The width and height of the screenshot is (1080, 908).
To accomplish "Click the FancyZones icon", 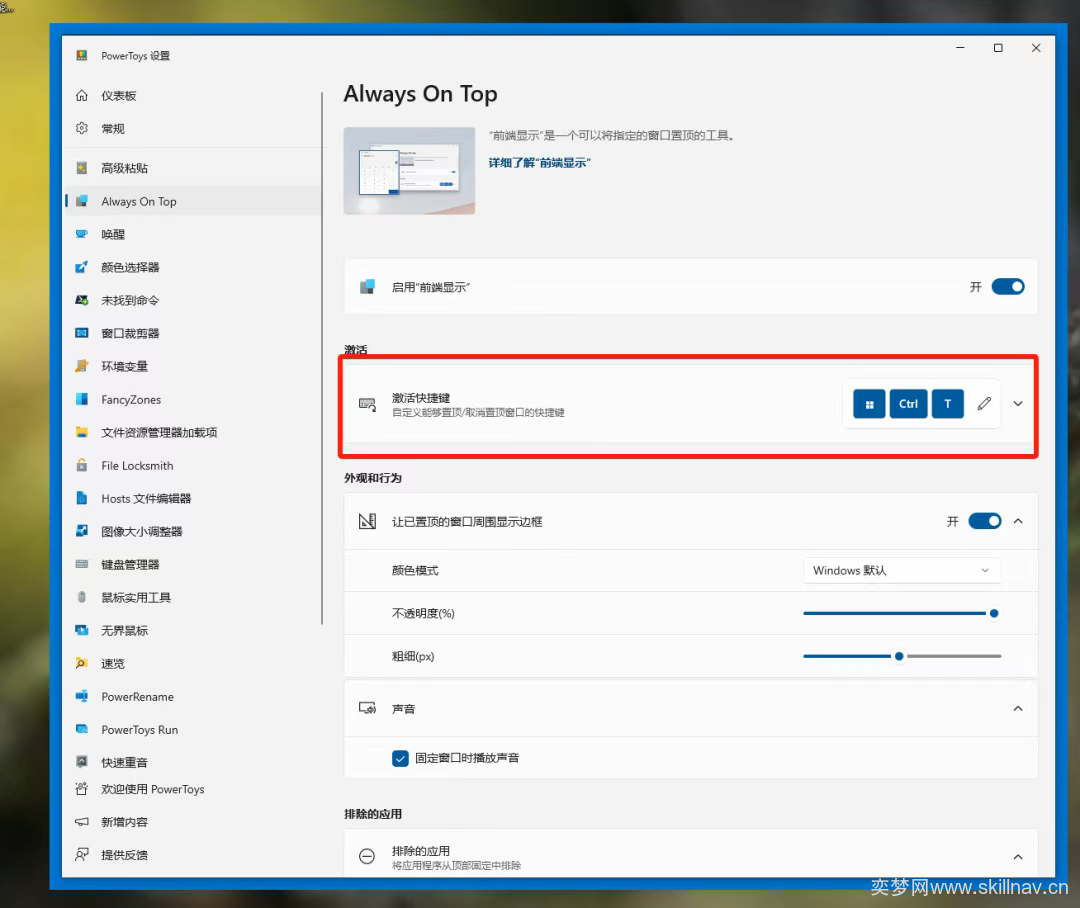I will (82, 400).
